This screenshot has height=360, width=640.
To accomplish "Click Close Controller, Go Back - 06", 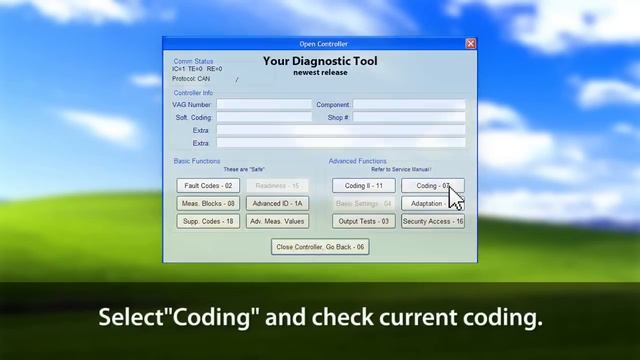I will pos(320,247).
